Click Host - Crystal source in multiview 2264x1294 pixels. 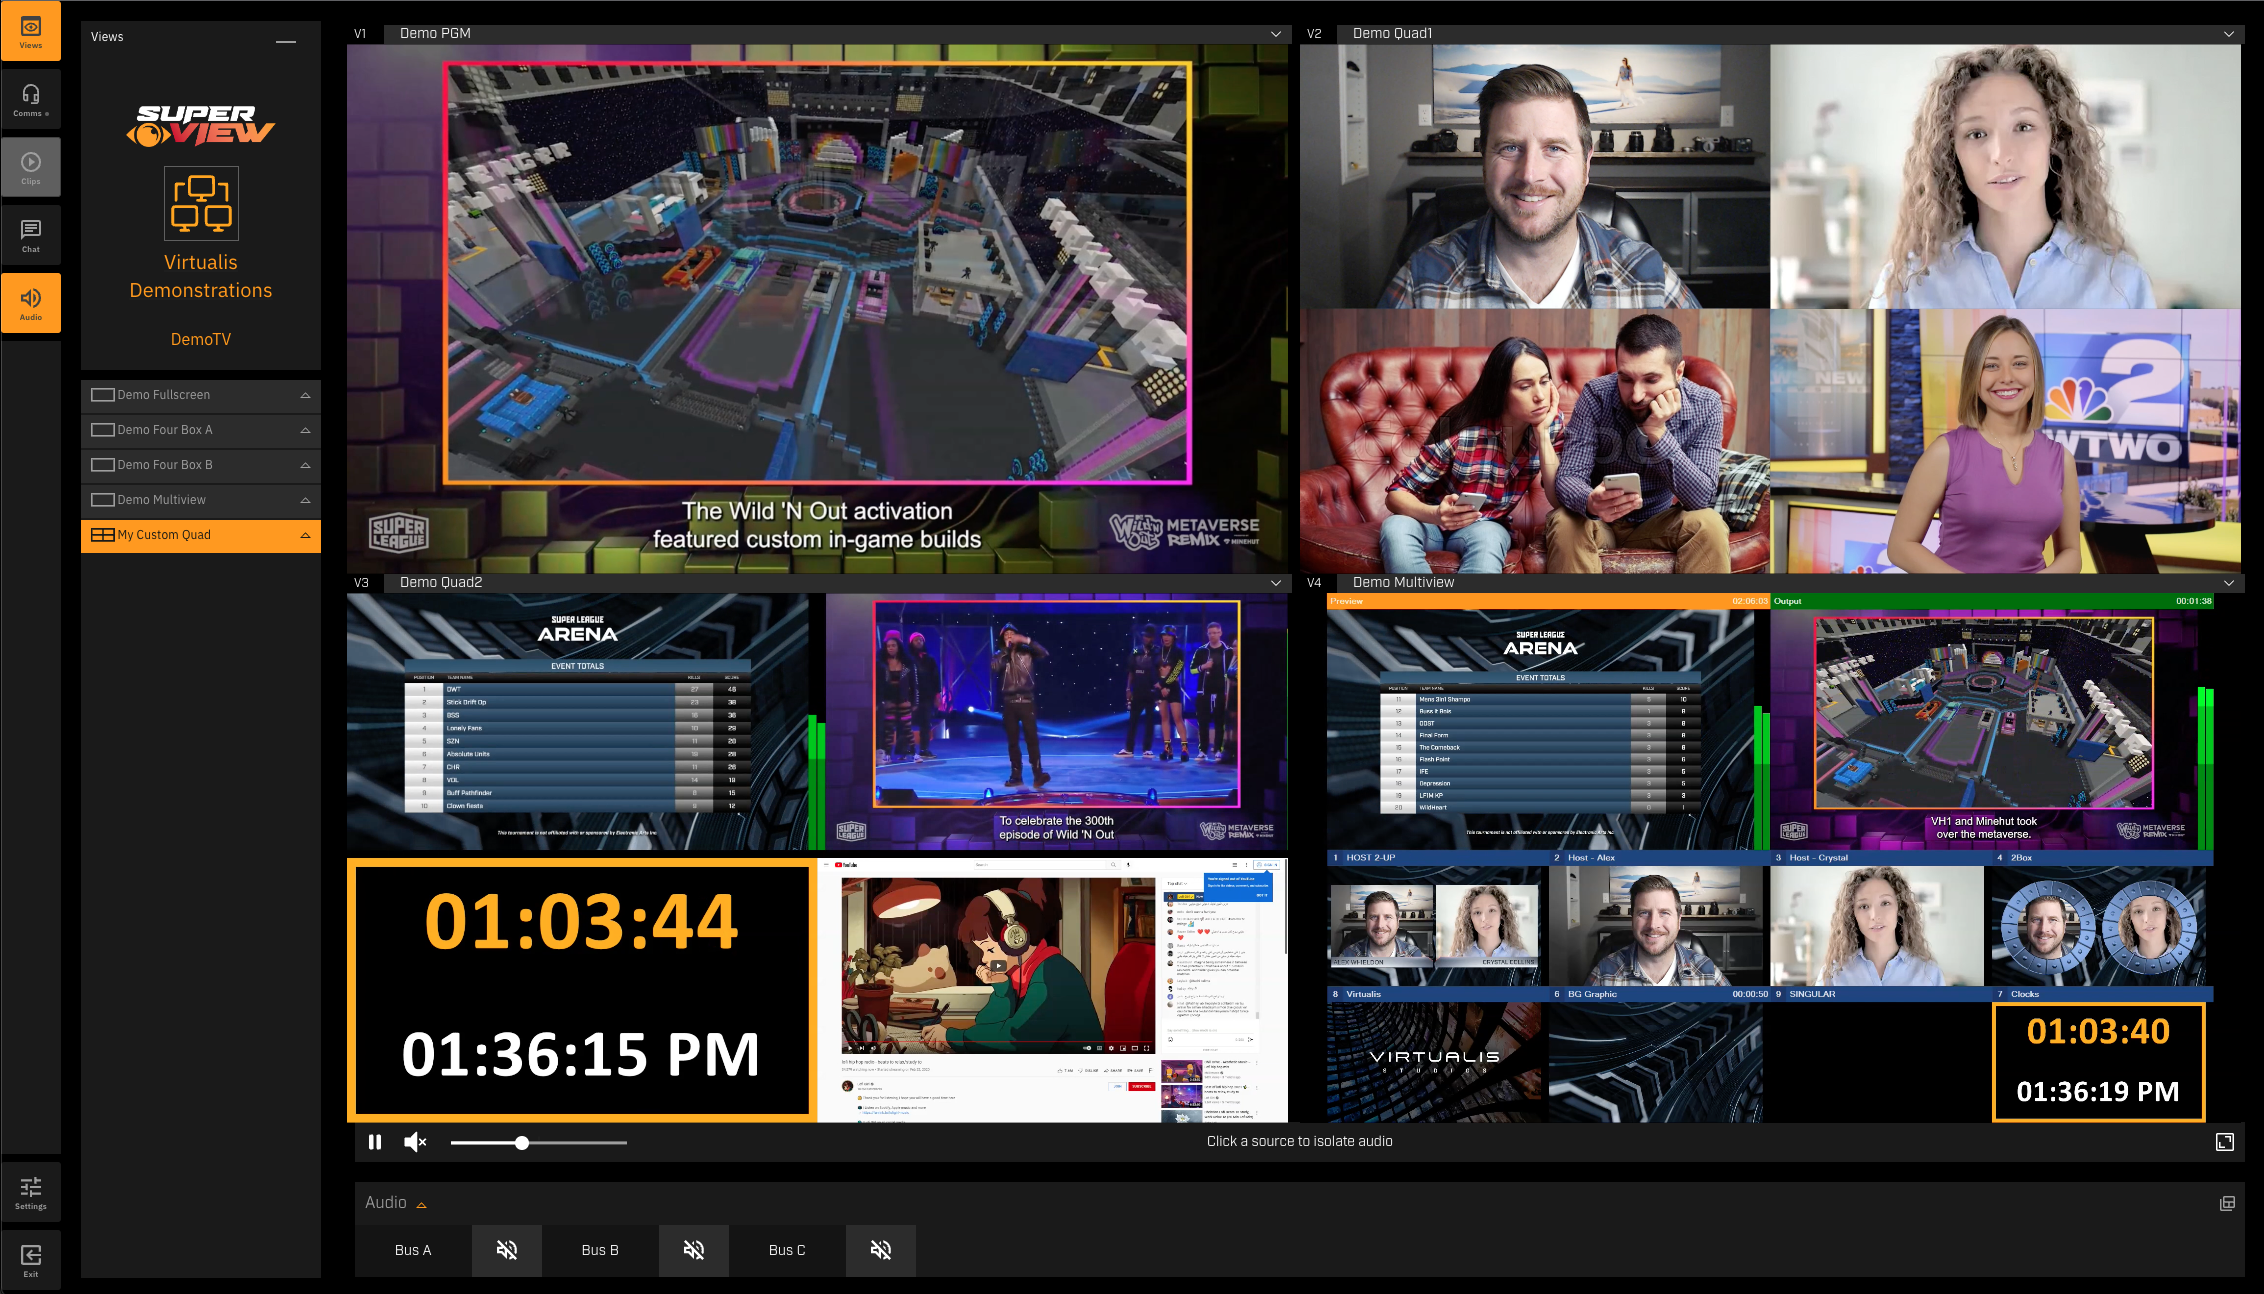[1878, 918]
